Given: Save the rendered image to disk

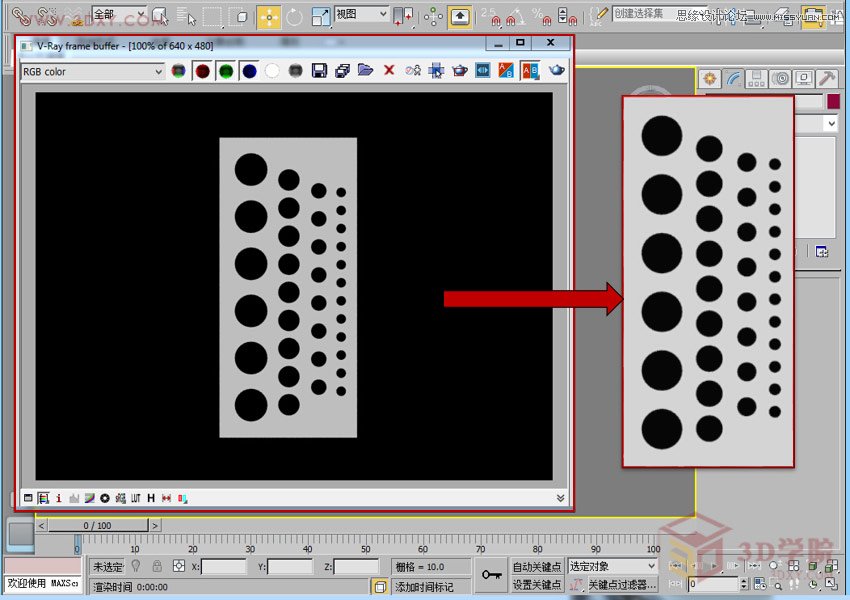Looking at the screenshot, I should [318, 70].
